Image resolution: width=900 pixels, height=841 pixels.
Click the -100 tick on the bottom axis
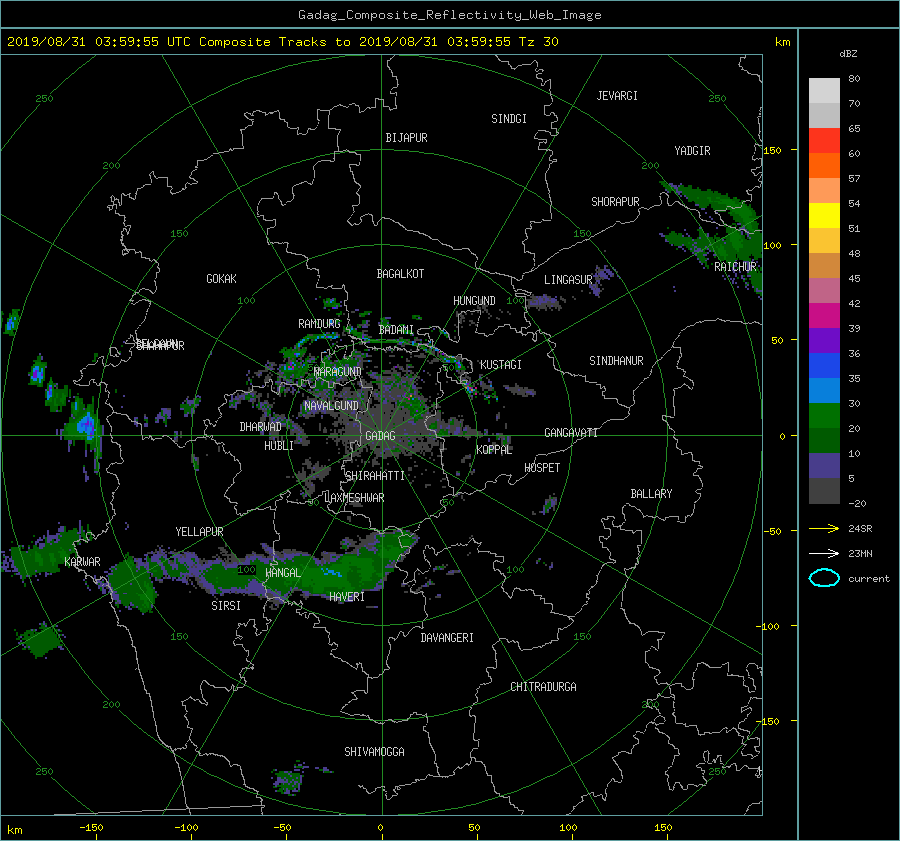(x=186, y=827)
